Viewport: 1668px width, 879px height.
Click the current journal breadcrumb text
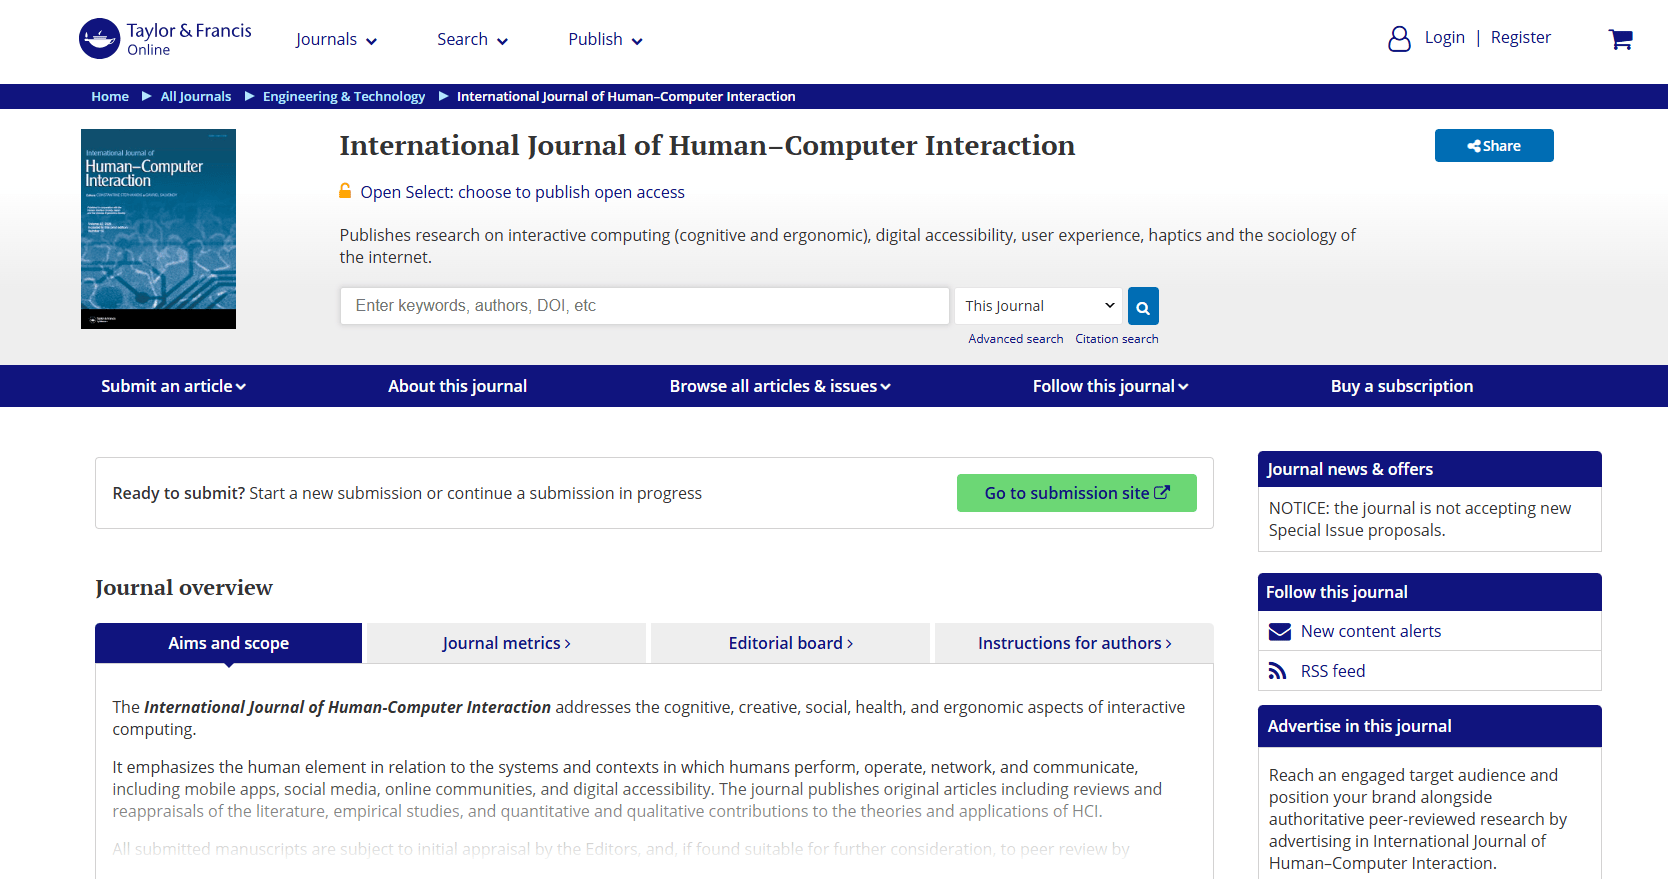[626, 96]
